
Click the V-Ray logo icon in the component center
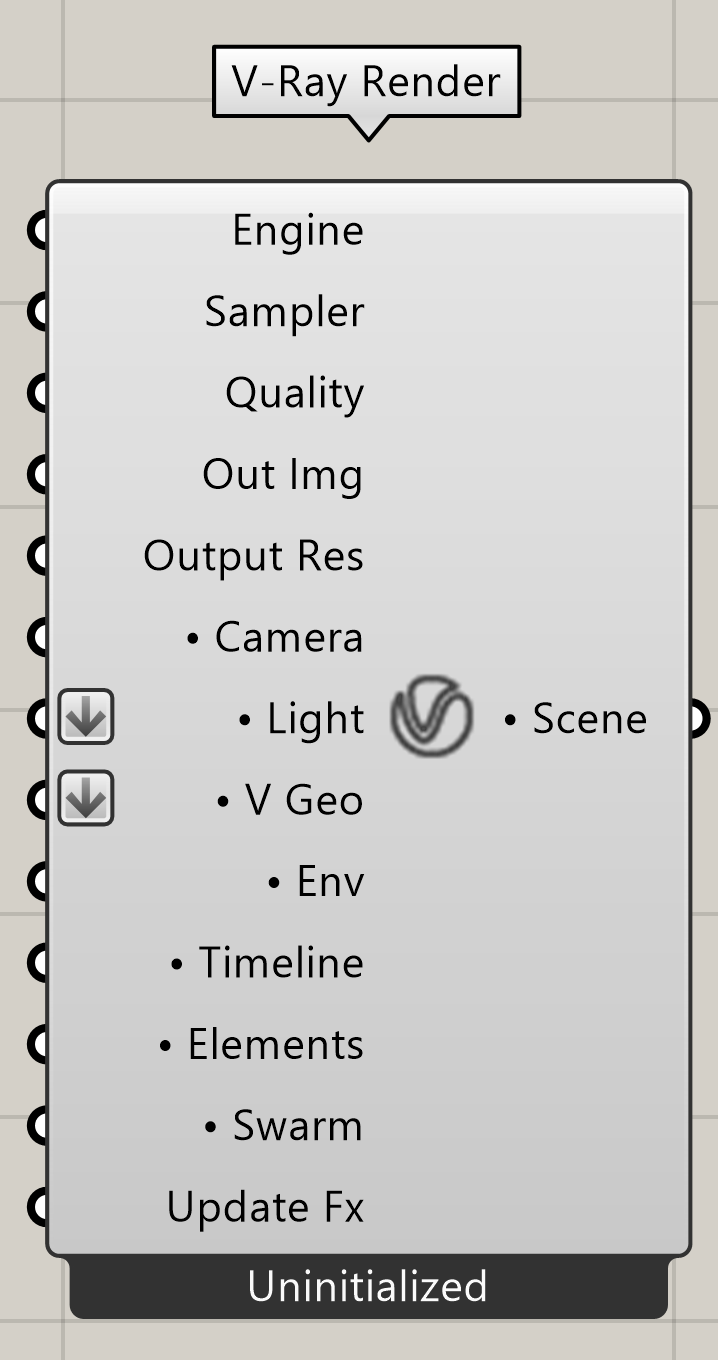pyautogui.click(x=431, y=717)
